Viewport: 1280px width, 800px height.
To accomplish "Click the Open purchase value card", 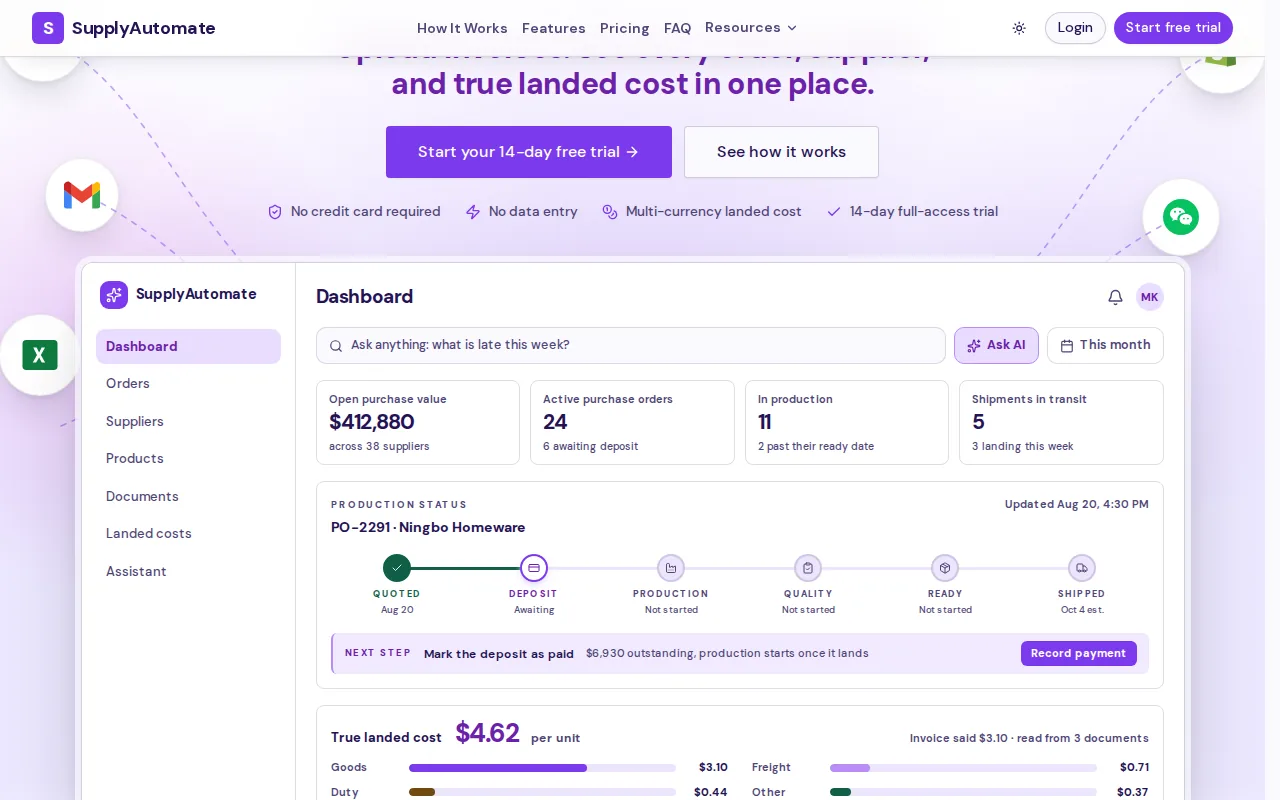I will (418, 422).
